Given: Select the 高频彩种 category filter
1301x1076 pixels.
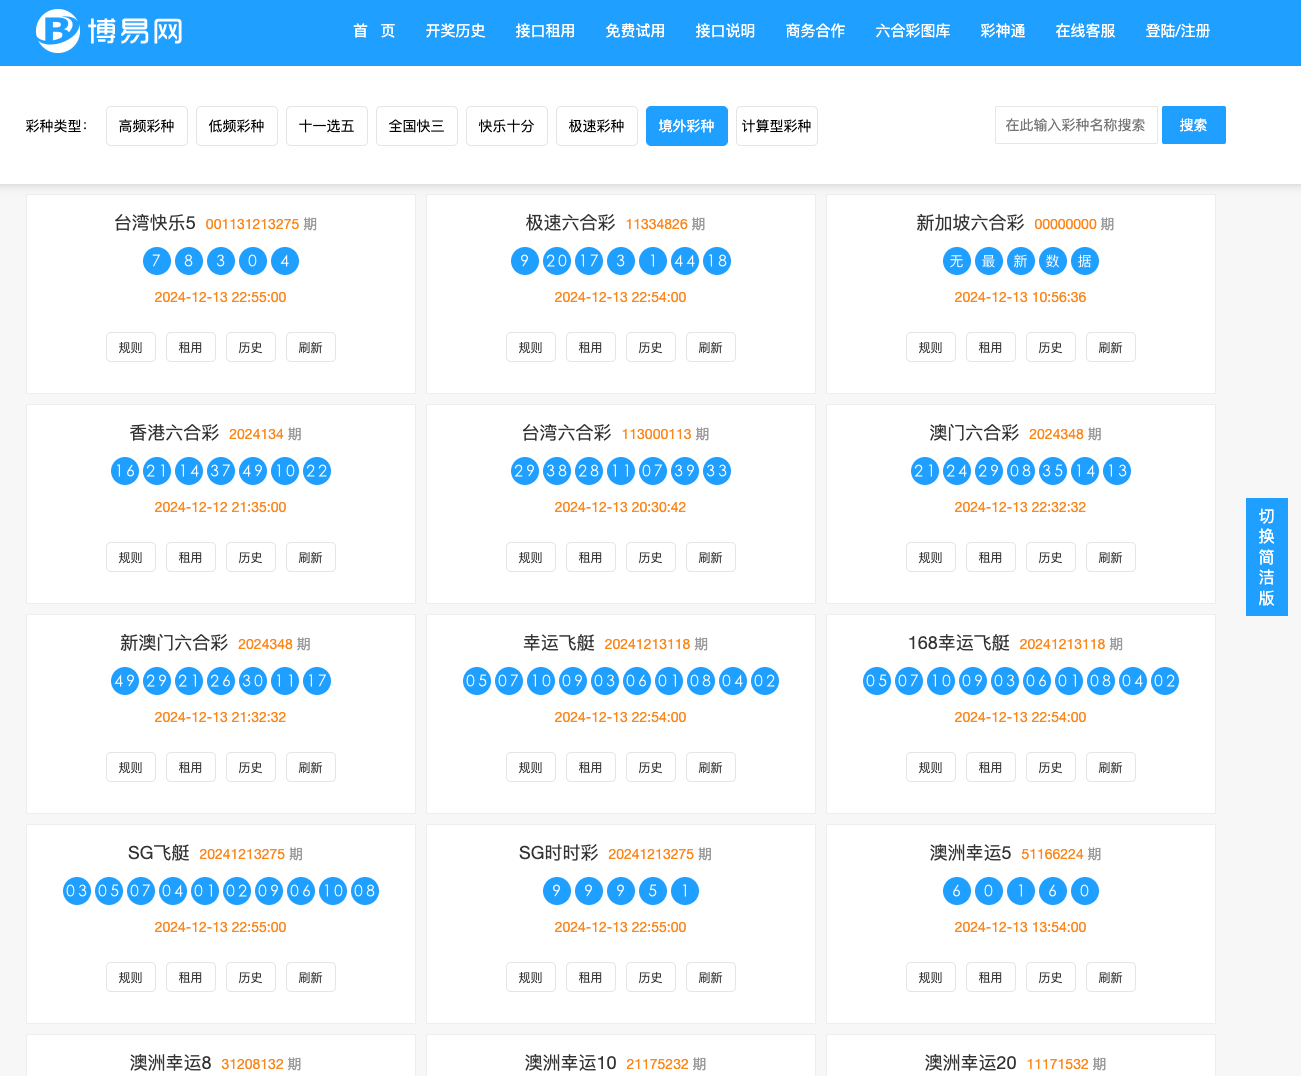Looking at the screenshot, I should click(x=146, y=126).
